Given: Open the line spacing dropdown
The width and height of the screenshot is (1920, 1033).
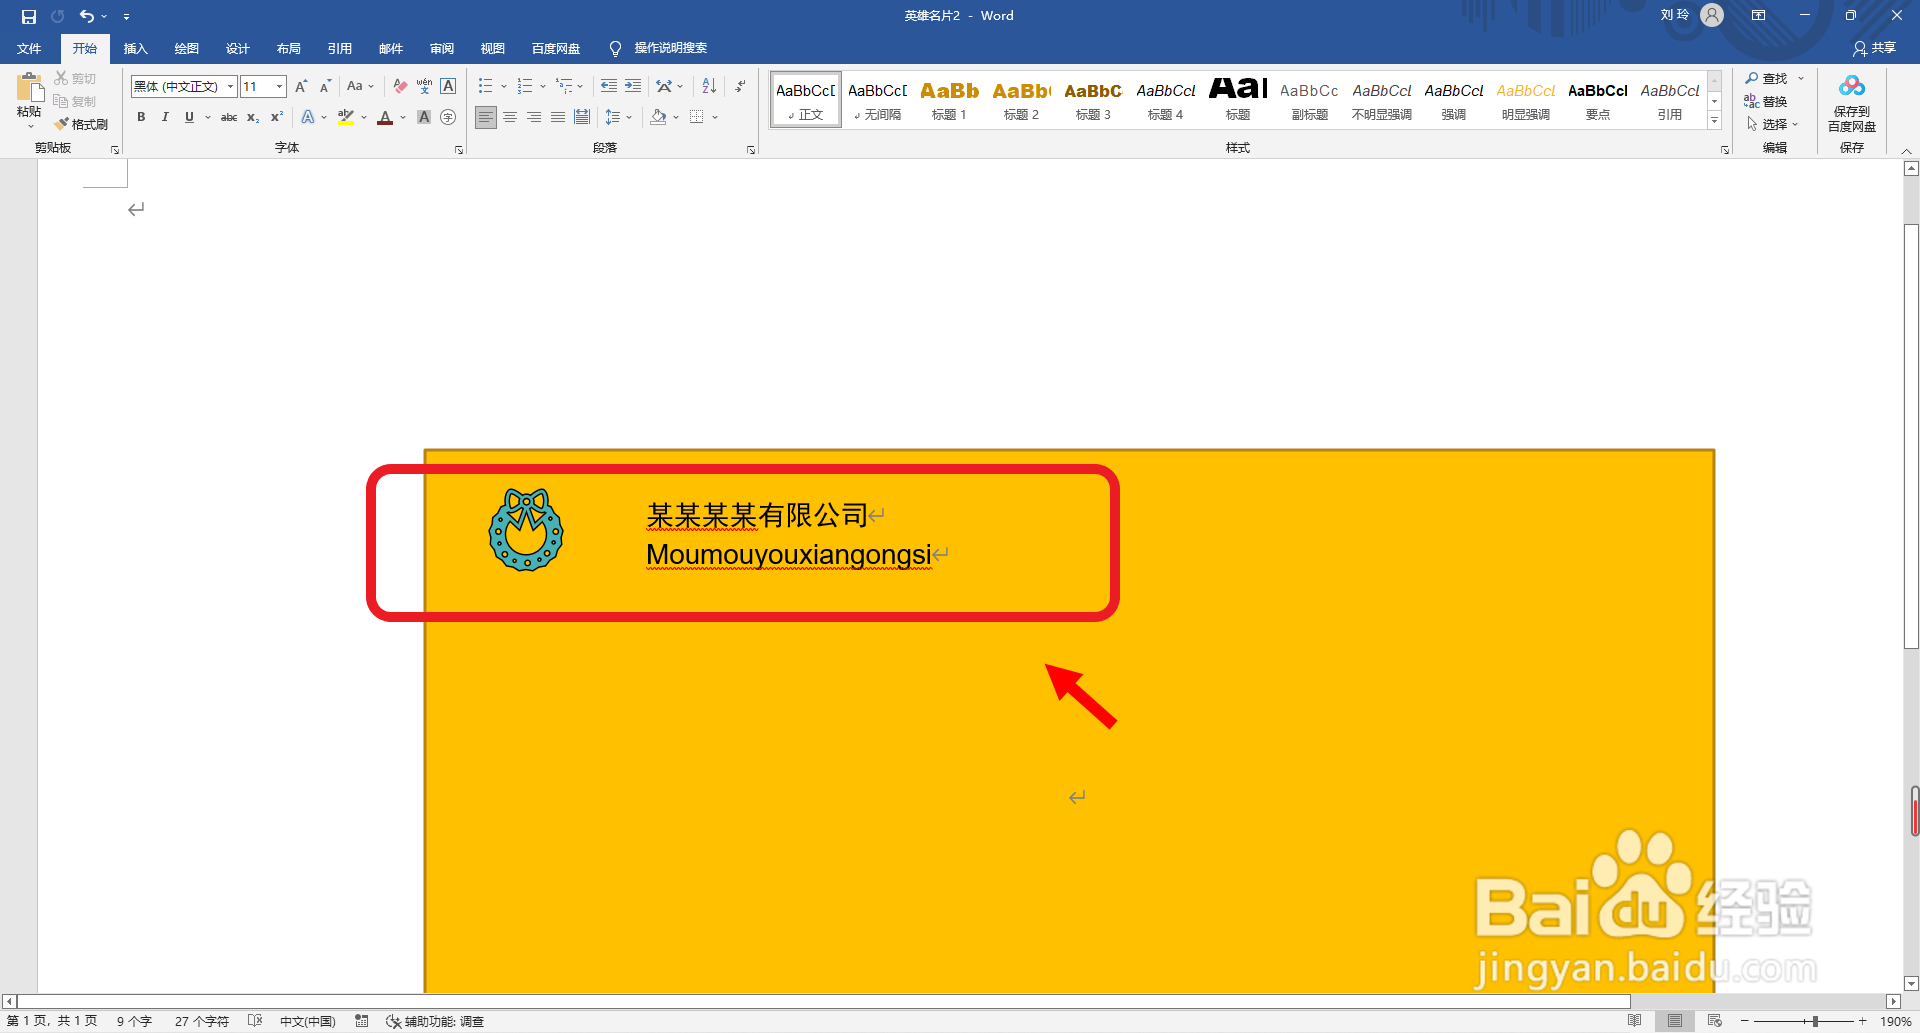Looking at the screenshot, I should coord(619,117).
